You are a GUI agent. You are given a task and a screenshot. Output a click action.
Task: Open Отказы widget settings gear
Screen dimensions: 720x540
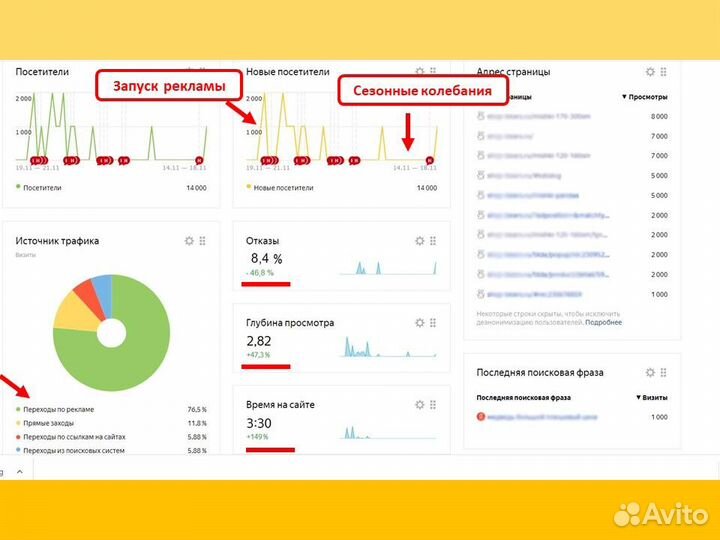420,241
